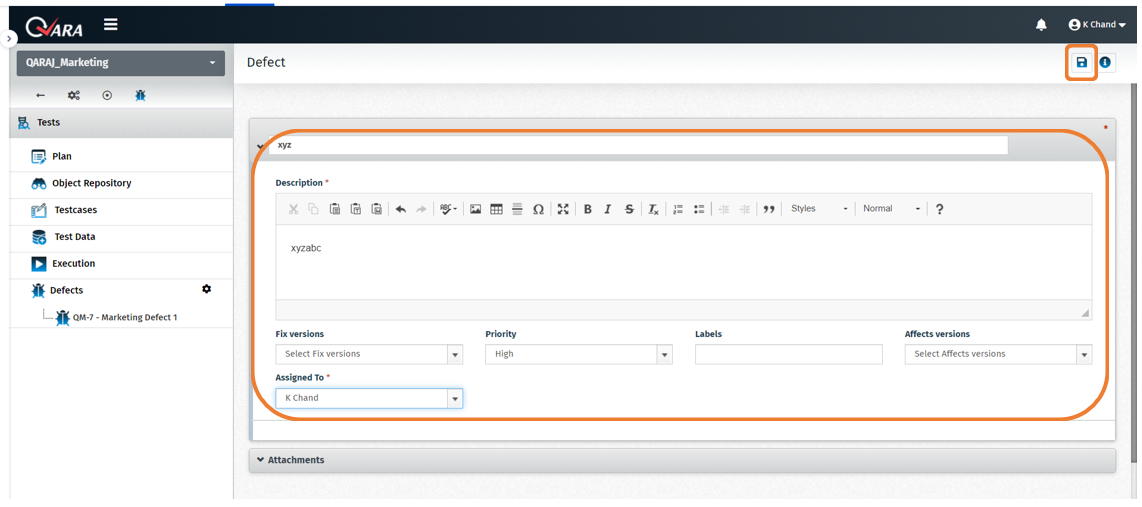Click the Copy icon in editor toolbar
The width and height of the screenshot is (1142, 507).
313,209
